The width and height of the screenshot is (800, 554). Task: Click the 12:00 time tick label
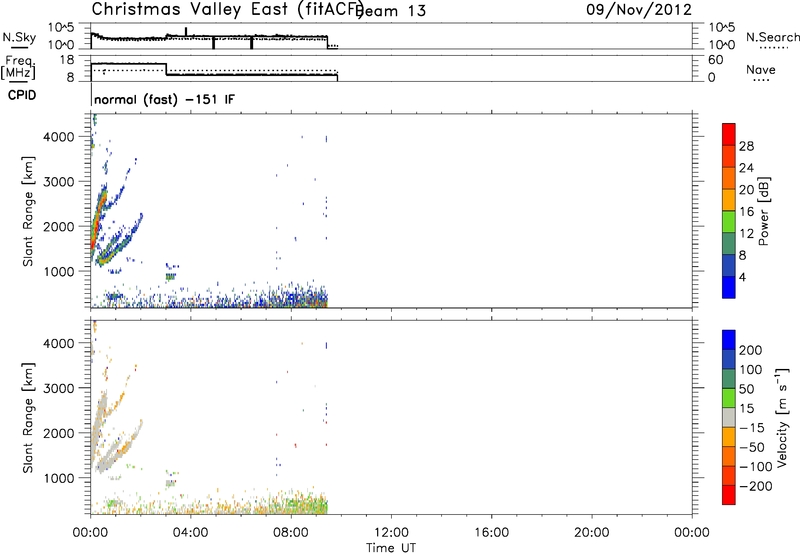[x=391, y=533]
